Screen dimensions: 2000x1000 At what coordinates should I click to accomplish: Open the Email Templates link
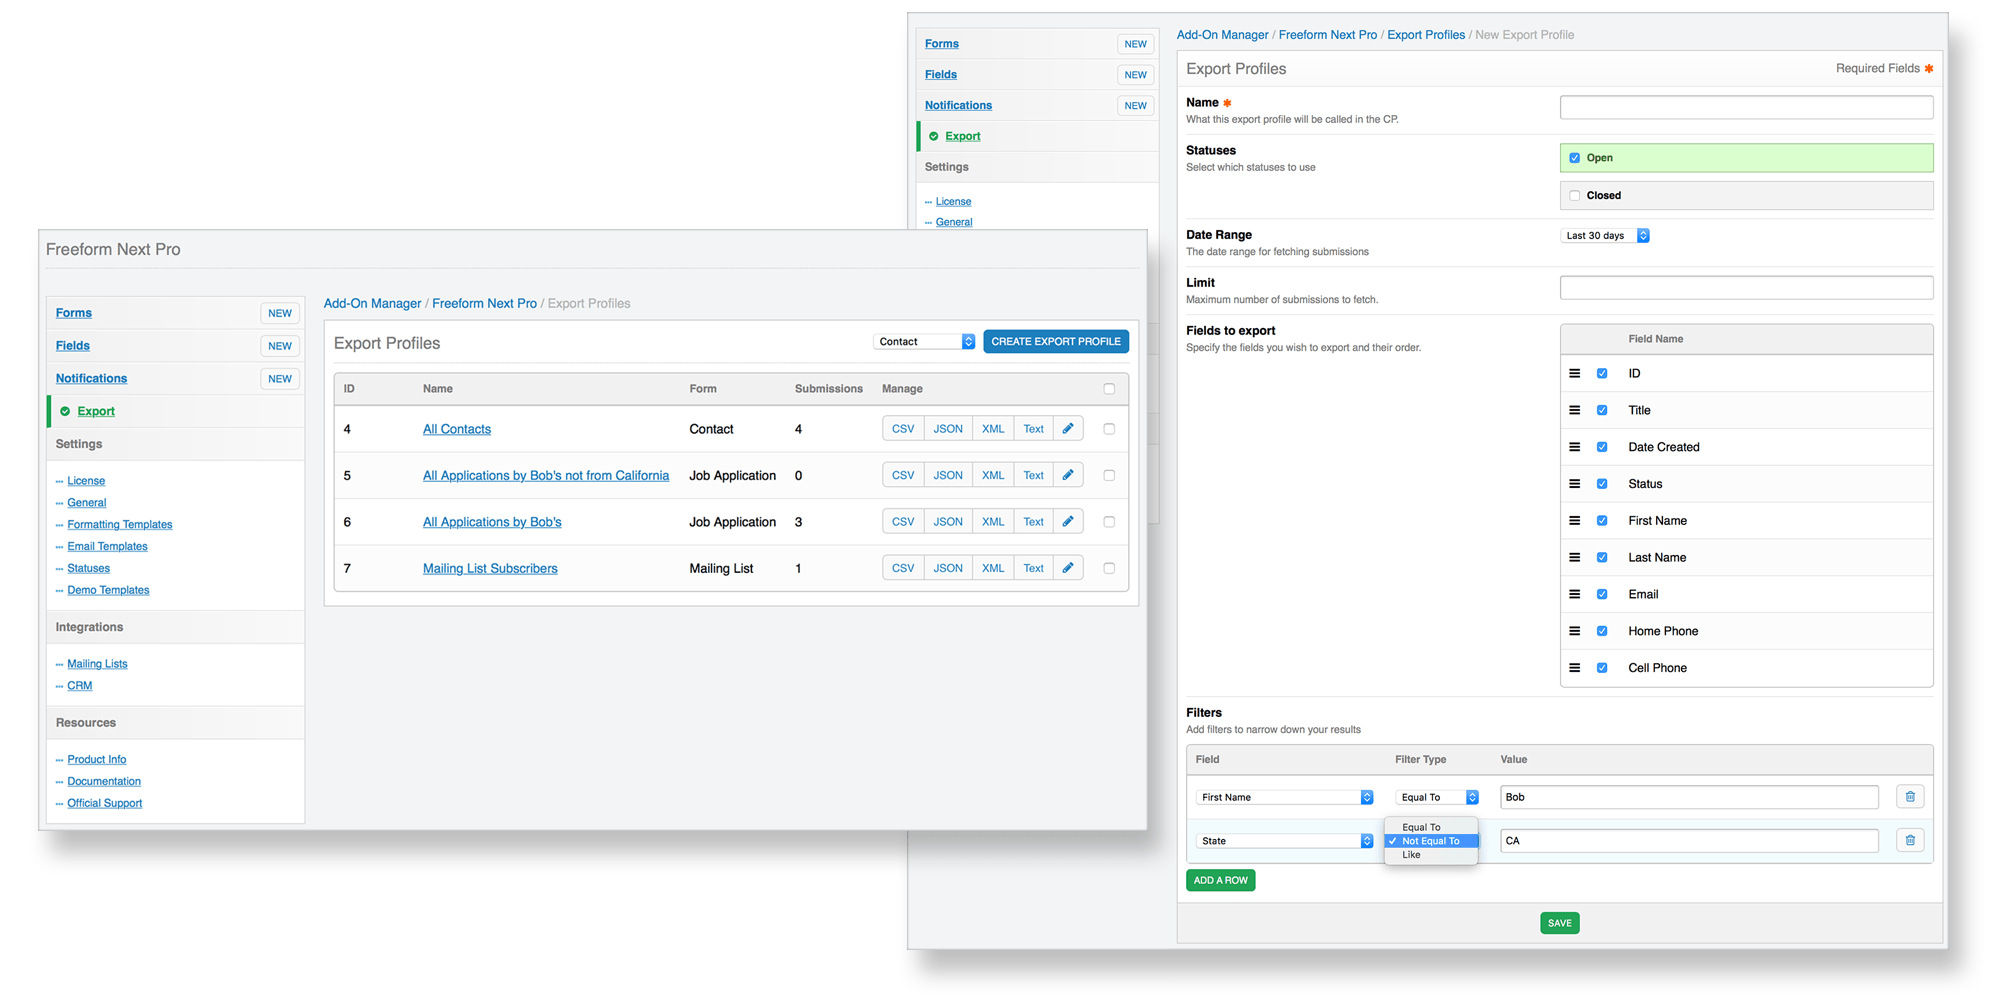108,547
